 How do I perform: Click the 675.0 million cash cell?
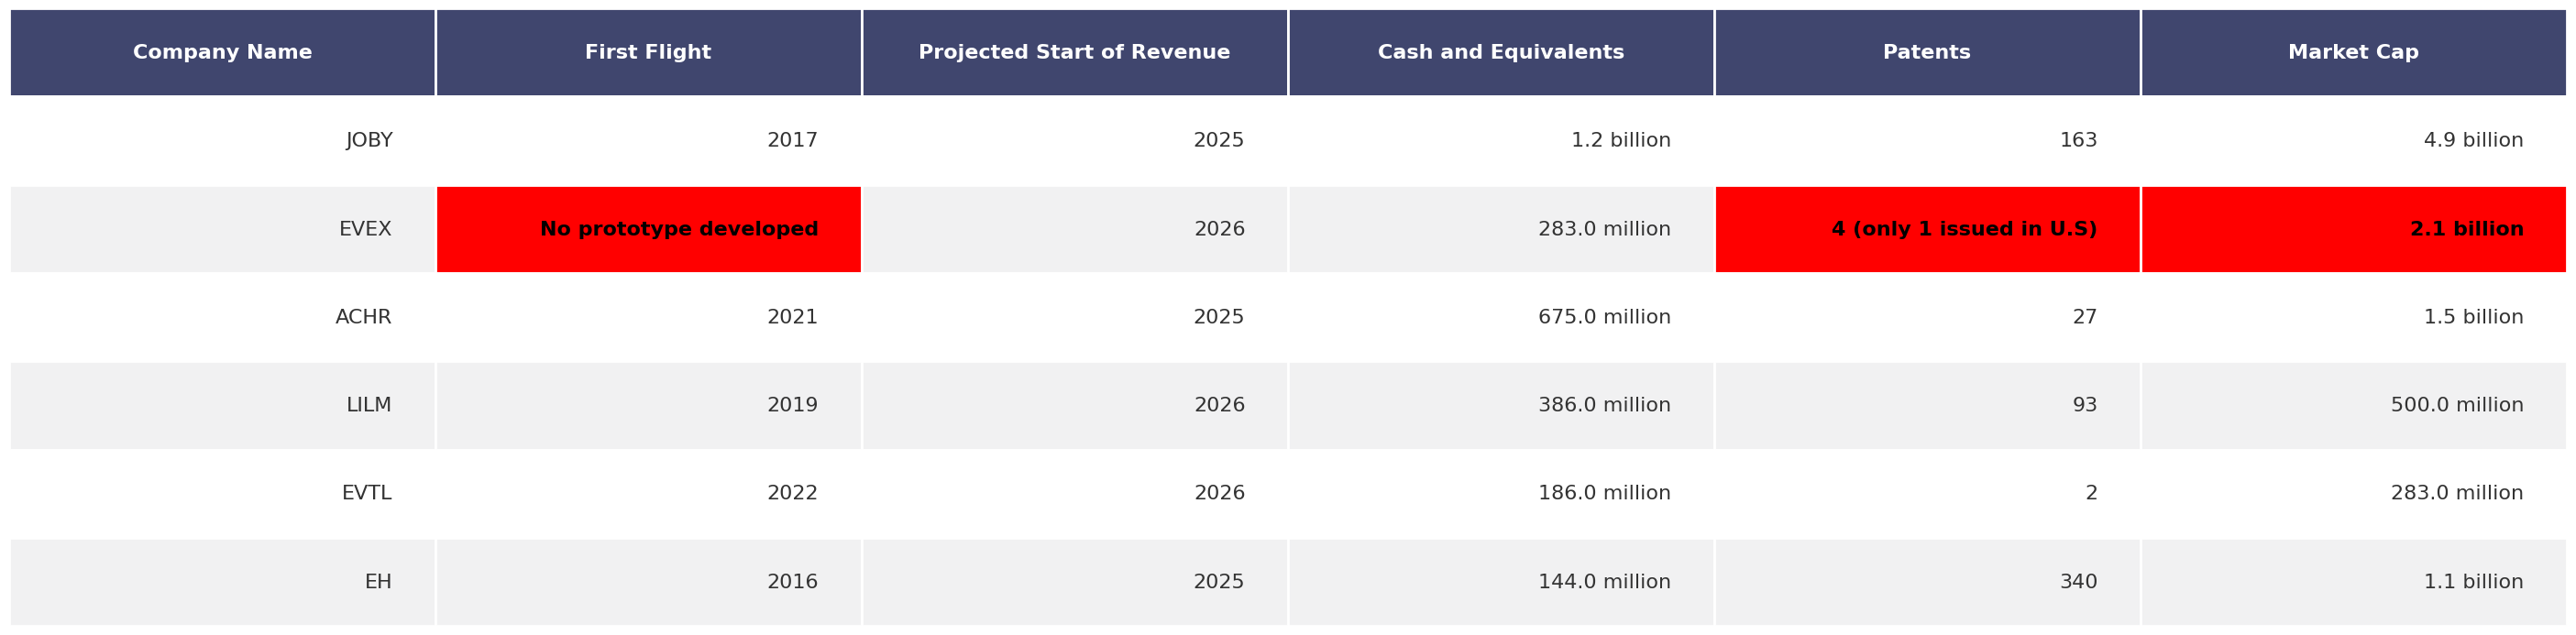click(x=1501, y=317)
